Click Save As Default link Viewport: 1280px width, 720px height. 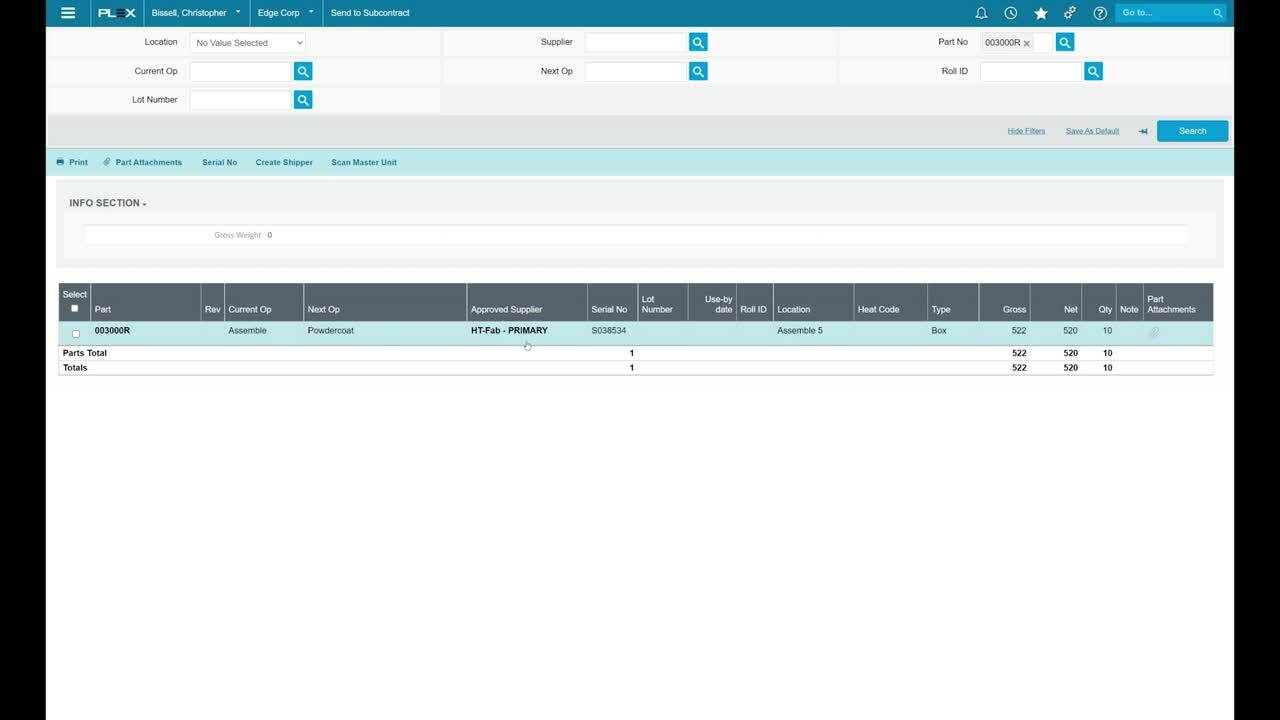(x=1092, y=131)
